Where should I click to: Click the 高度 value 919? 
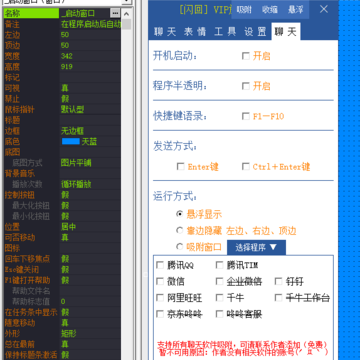pyautogui.click(x=67, y=67)
